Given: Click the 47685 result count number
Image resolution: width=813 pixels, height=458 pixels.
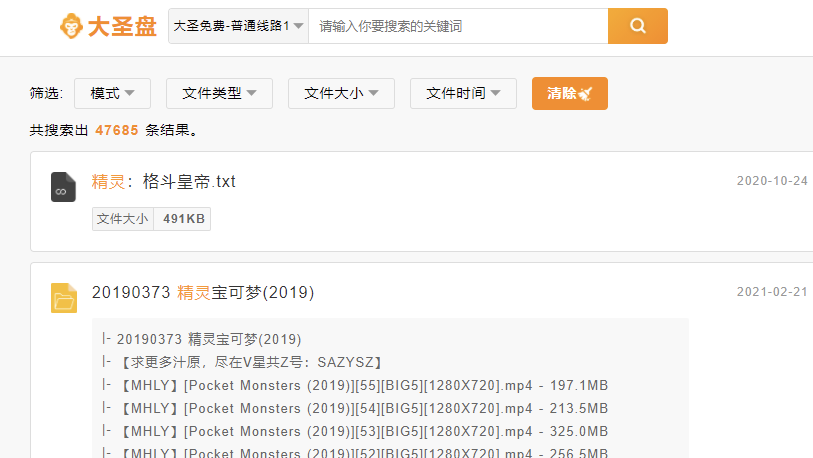Looking at the screenshot, I should tap(117, 130).
